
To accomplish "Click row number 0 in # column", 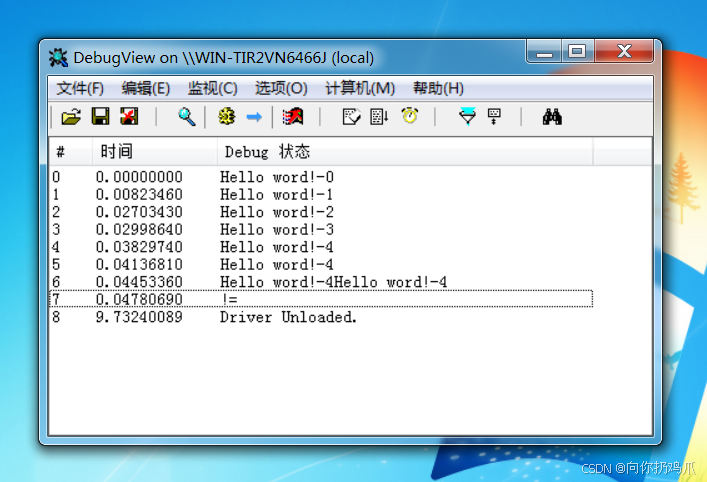I will click(x=56, y=177).
